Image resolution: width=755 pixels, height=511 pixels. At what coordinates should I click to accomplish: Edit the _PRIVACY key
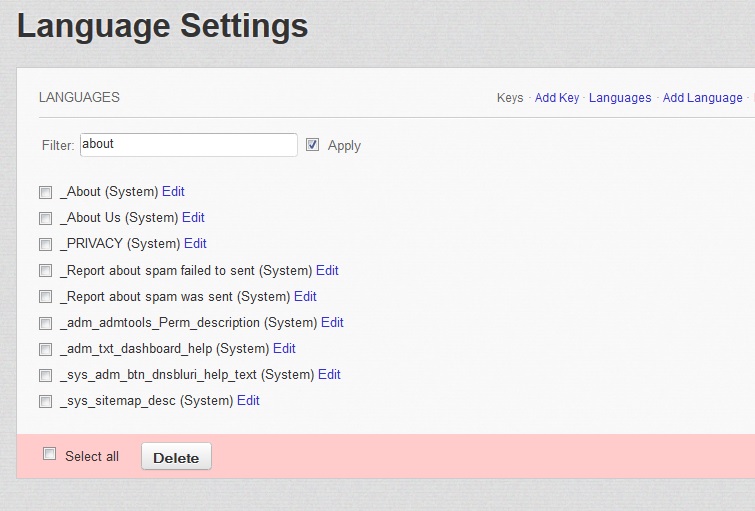pos(195,243)
